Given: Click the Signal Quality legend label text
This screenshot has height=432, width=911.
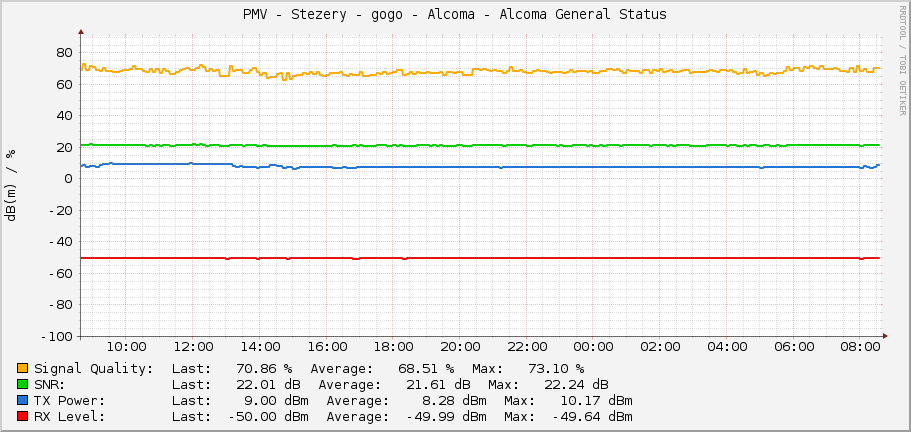Looking at the screenshot, I should click(x=94, y=368).
